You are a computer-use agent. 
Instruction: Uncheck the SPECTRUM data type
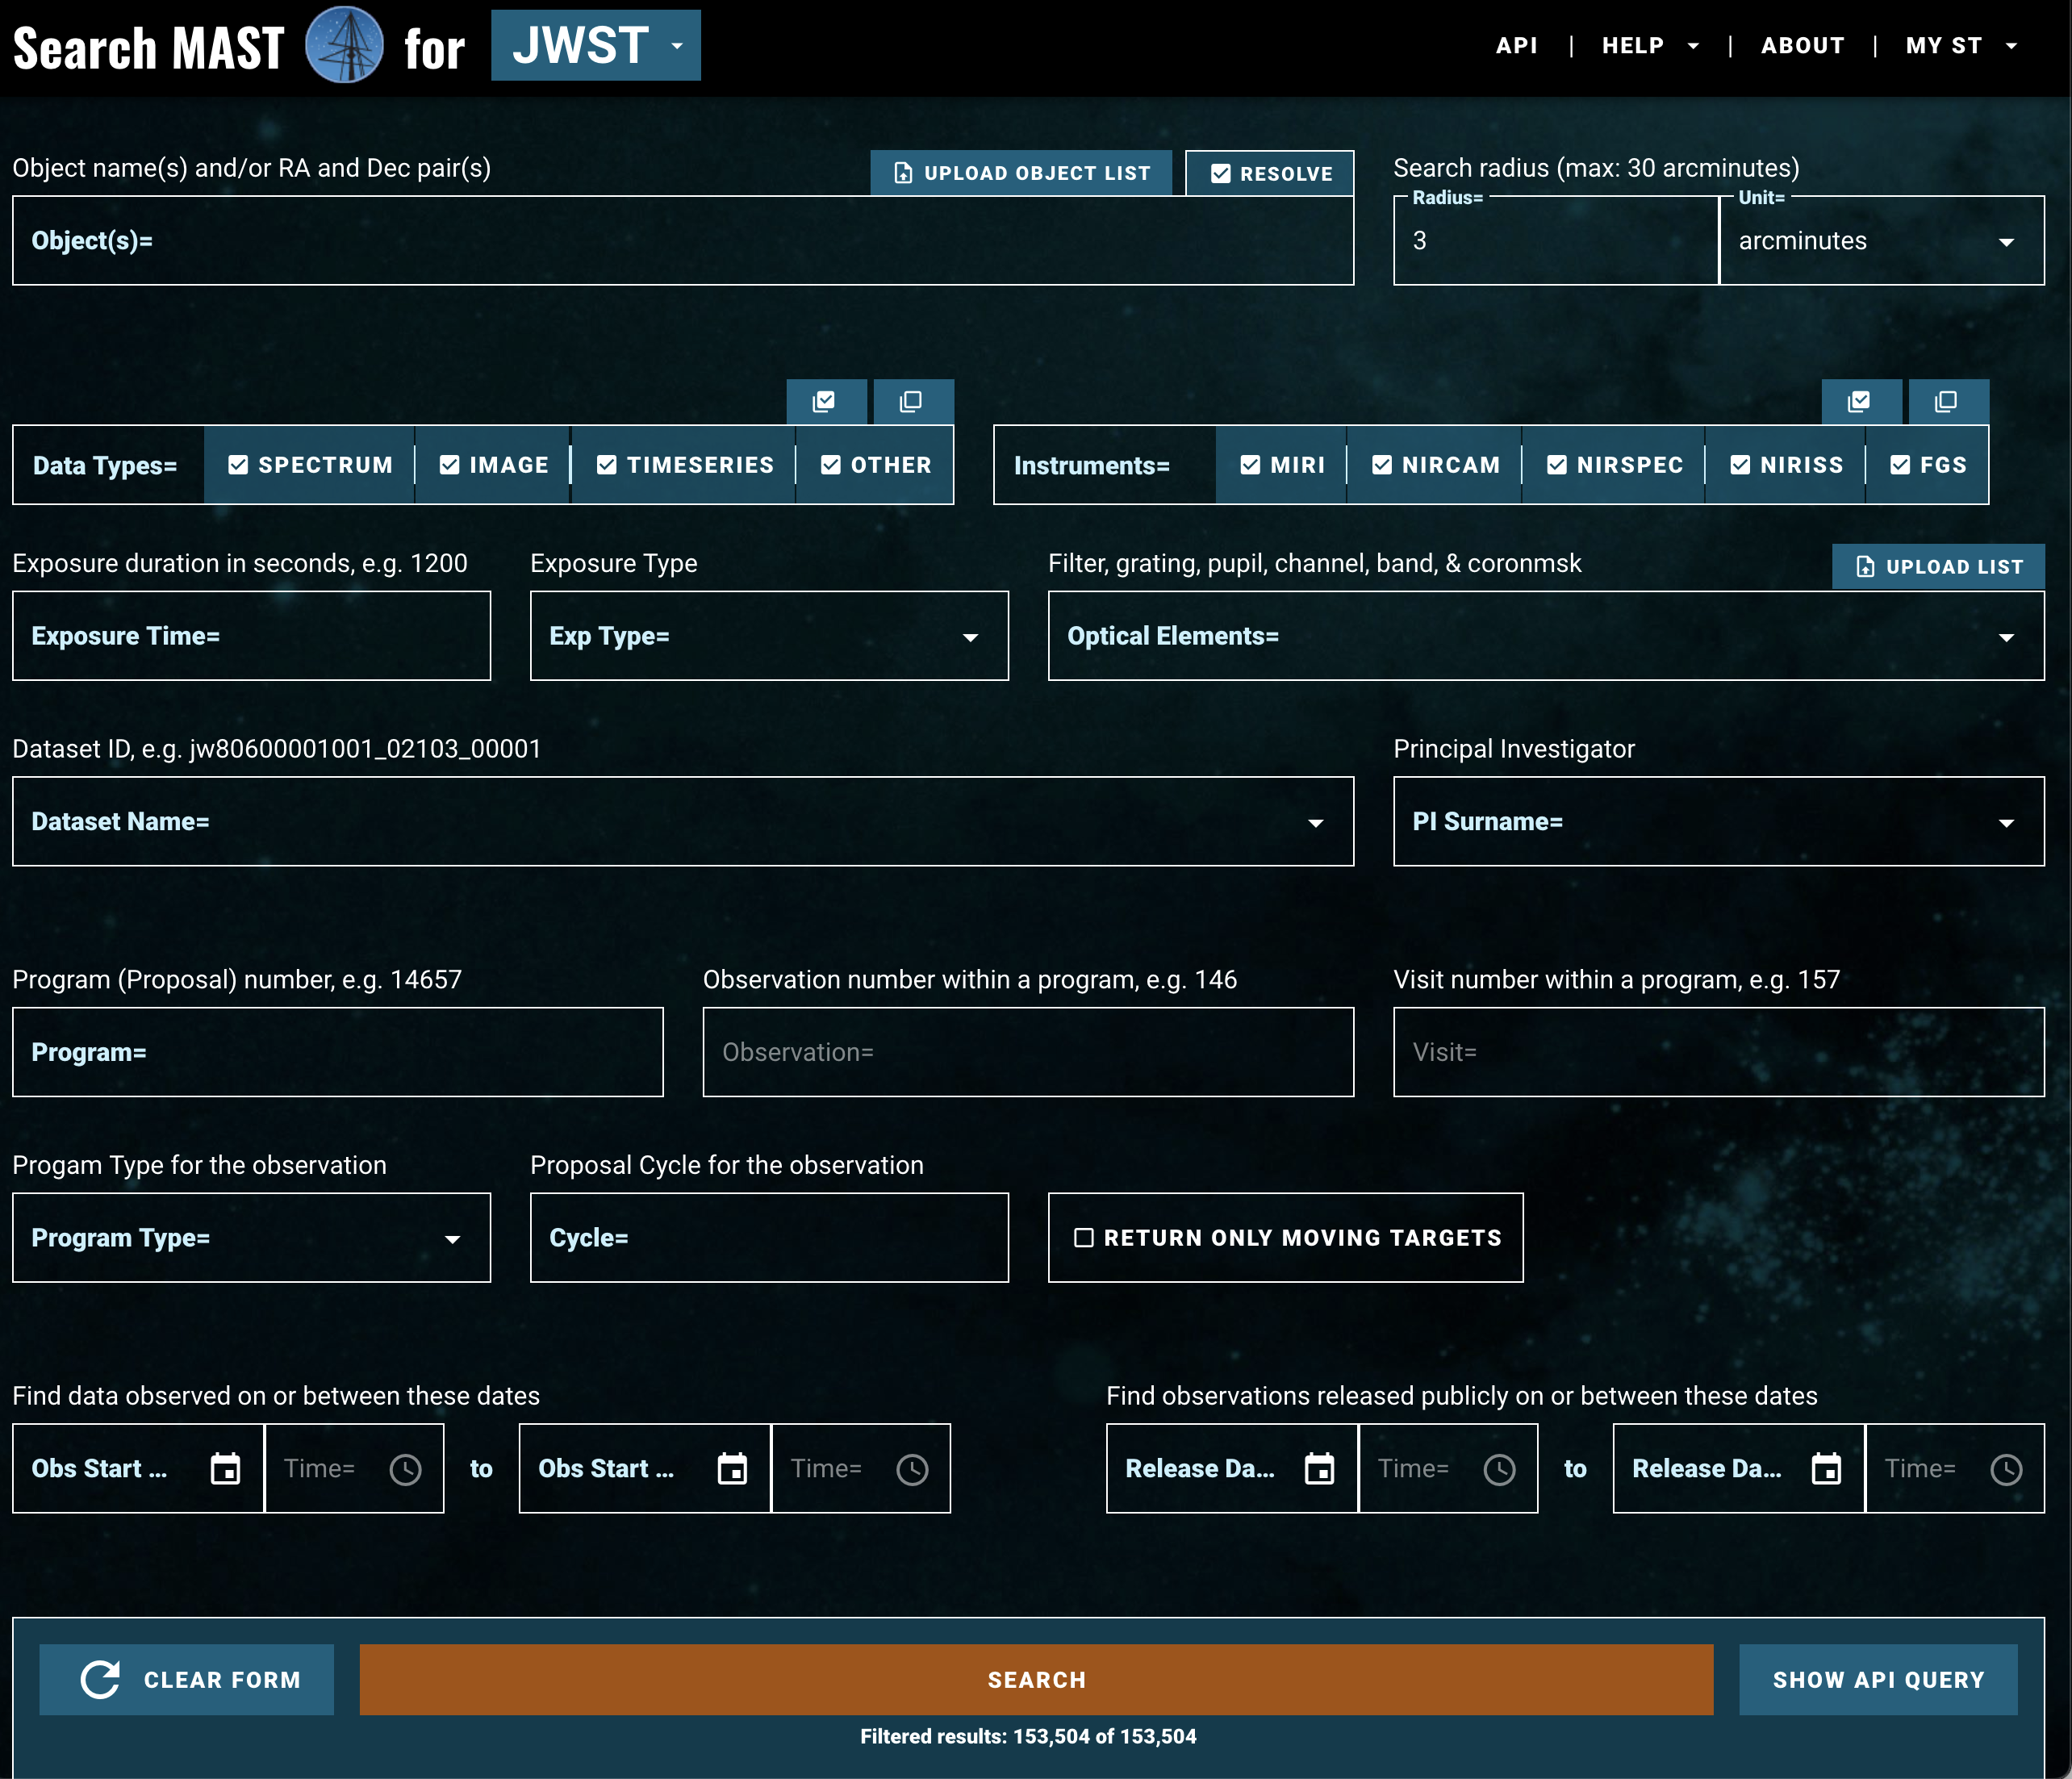pos(309,465)
